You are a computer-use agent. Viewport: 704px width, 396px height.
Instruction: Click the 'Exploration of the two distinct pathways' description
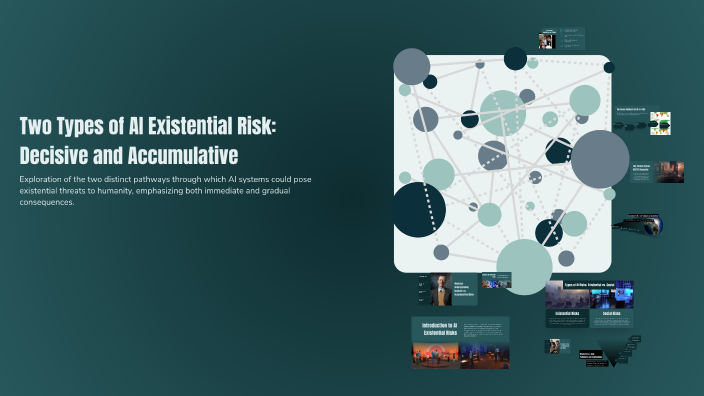click(165, 190)
